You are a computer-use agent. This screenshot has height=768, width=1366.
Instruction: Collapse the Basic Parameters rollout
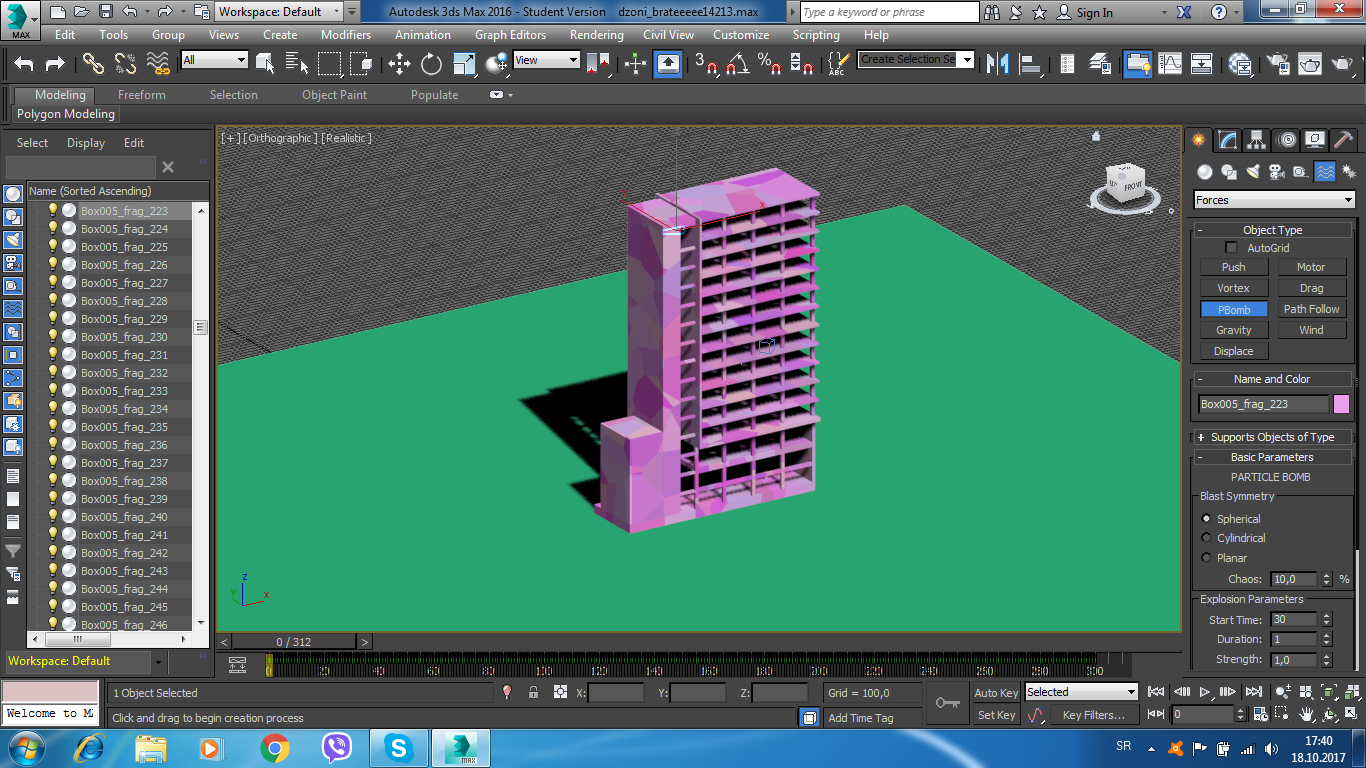pyautogui.click(x=1272, y=457)
